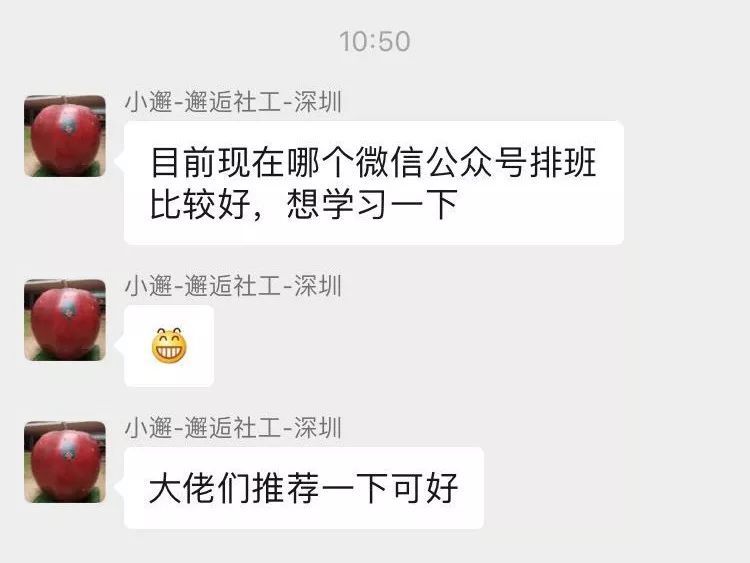Open the apple avatar beside the first message

pos(65,136)
